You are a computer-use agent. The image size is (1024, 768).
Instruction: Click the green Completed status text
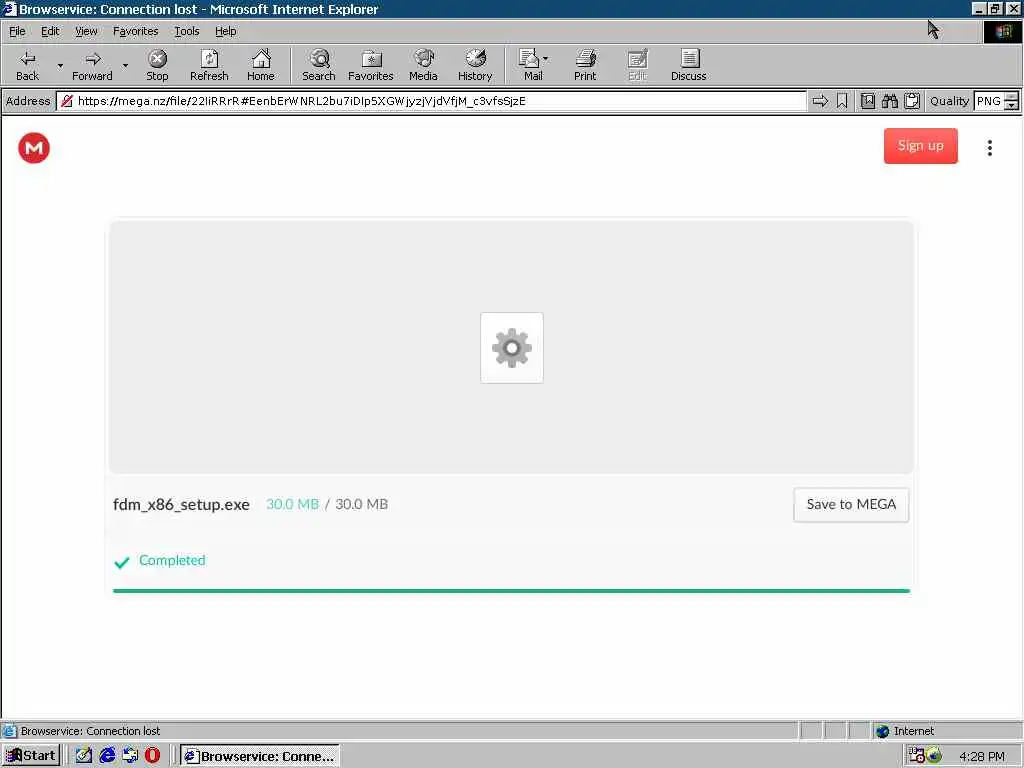click(x=172, y=560)
